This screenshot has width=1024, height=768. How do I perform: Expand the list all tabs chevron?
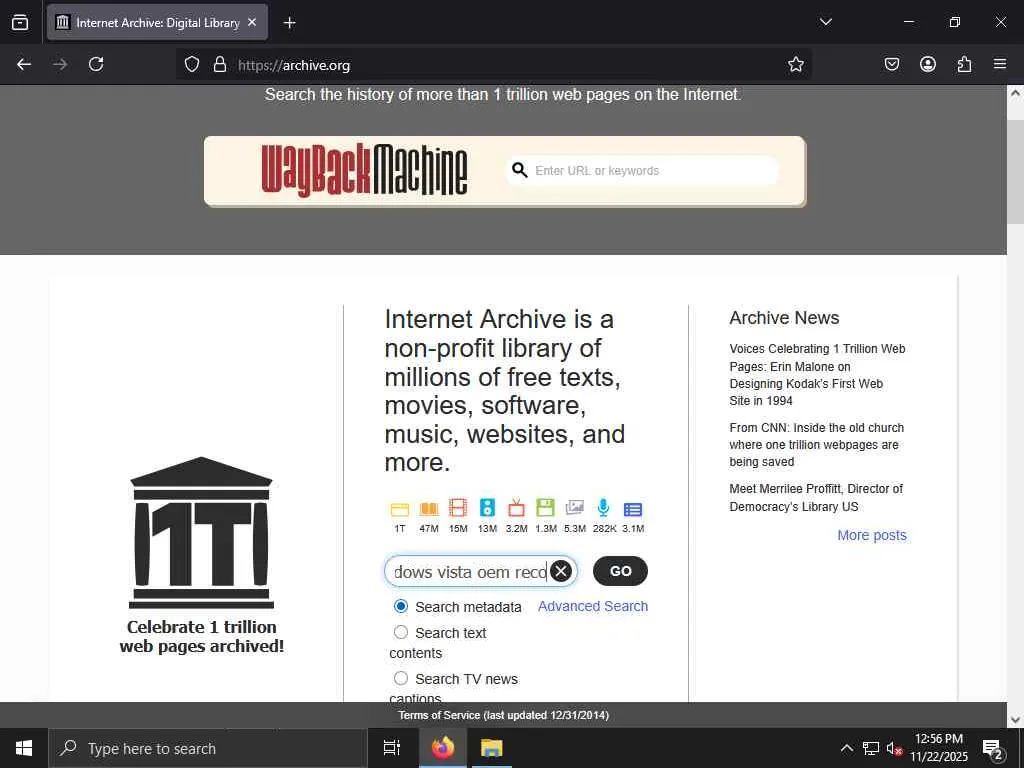point(825,22)
